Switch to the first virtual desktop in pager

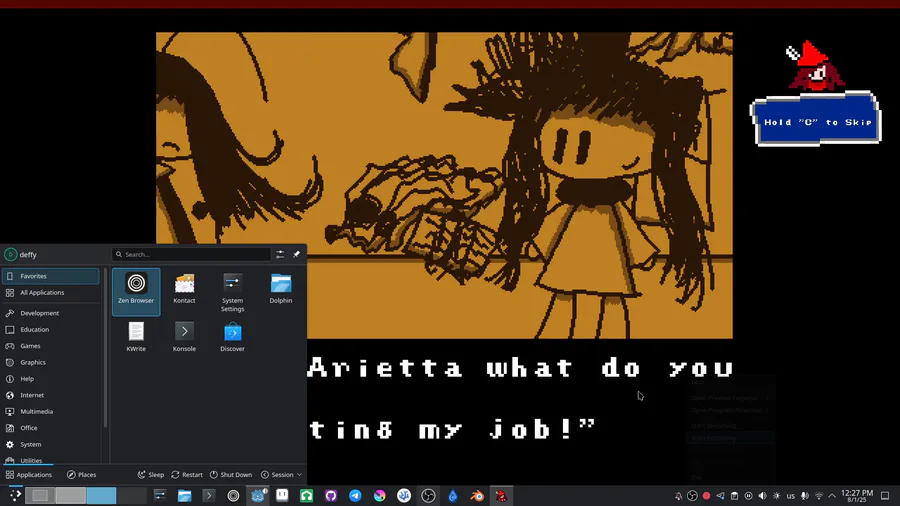(x=40, y=495)
